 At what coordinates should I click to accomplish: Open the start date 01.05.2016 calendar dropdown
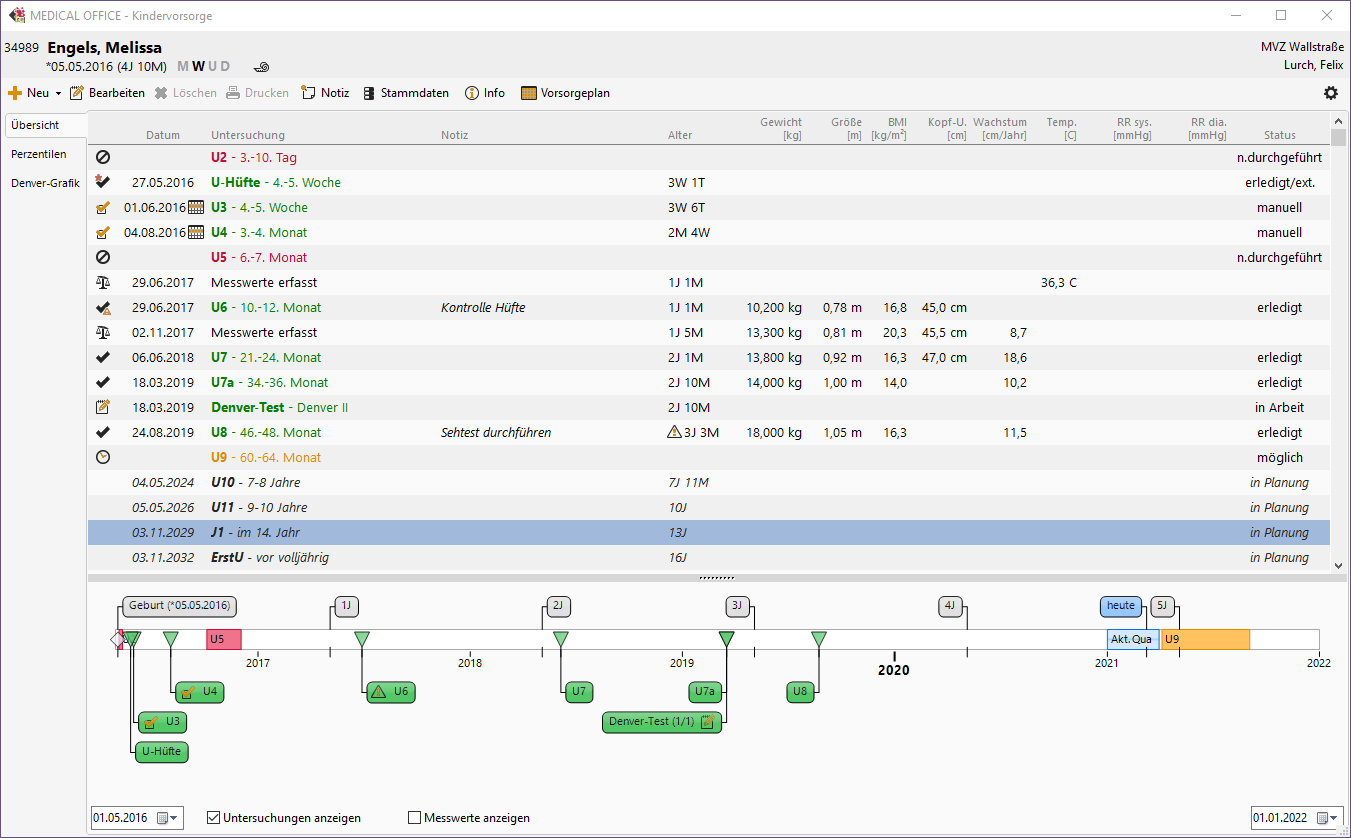[x=166, y=818]
